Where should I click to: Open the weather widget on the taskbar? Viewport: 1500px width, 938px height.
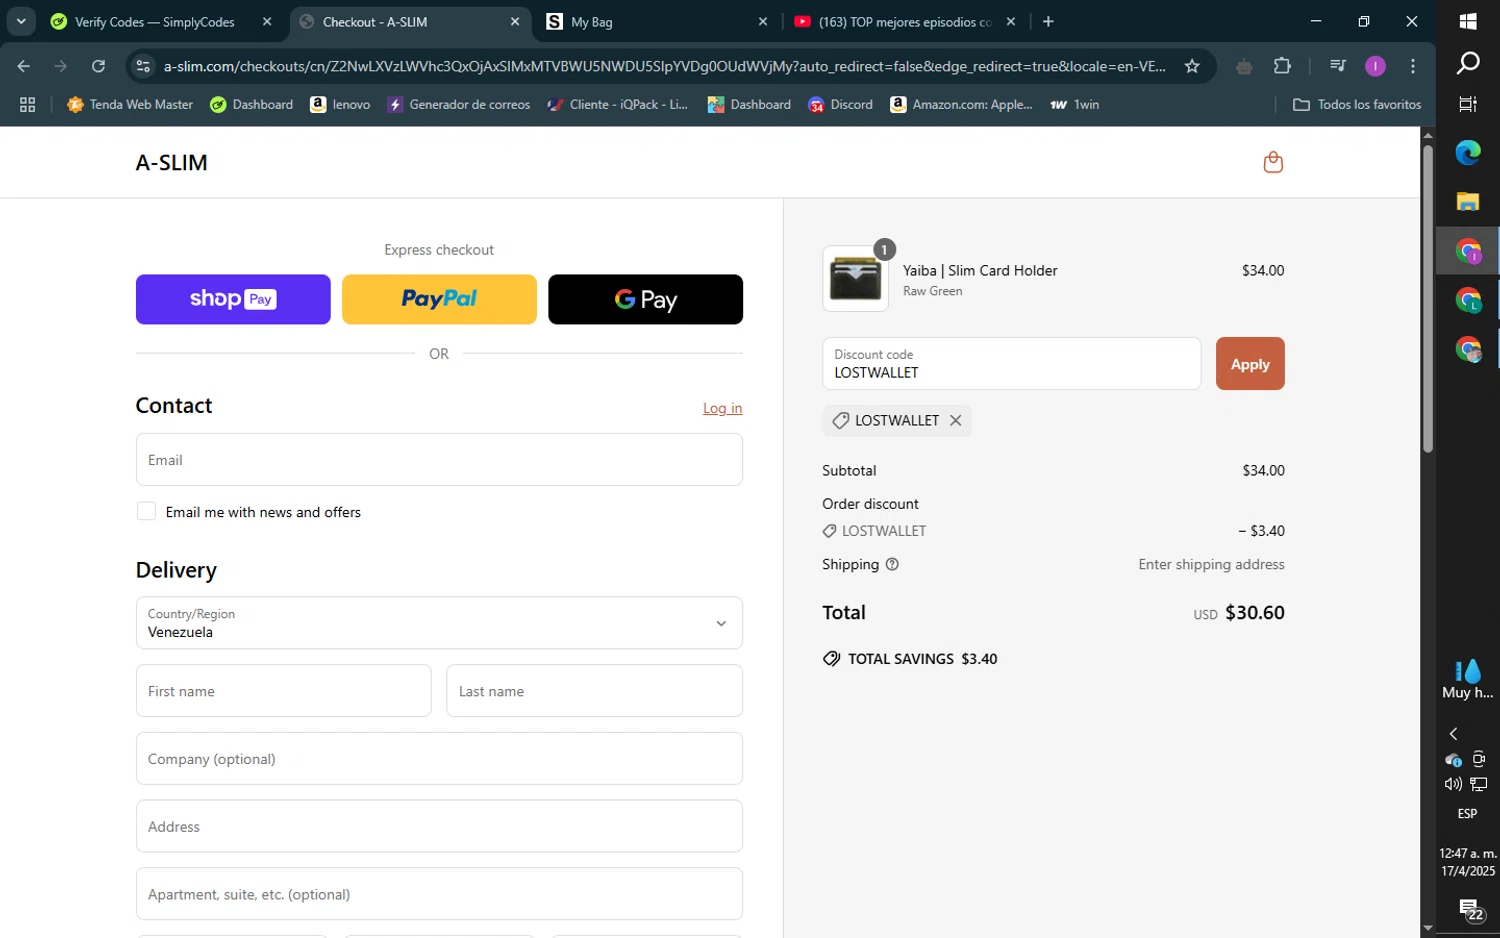[x=1468, y=680]
